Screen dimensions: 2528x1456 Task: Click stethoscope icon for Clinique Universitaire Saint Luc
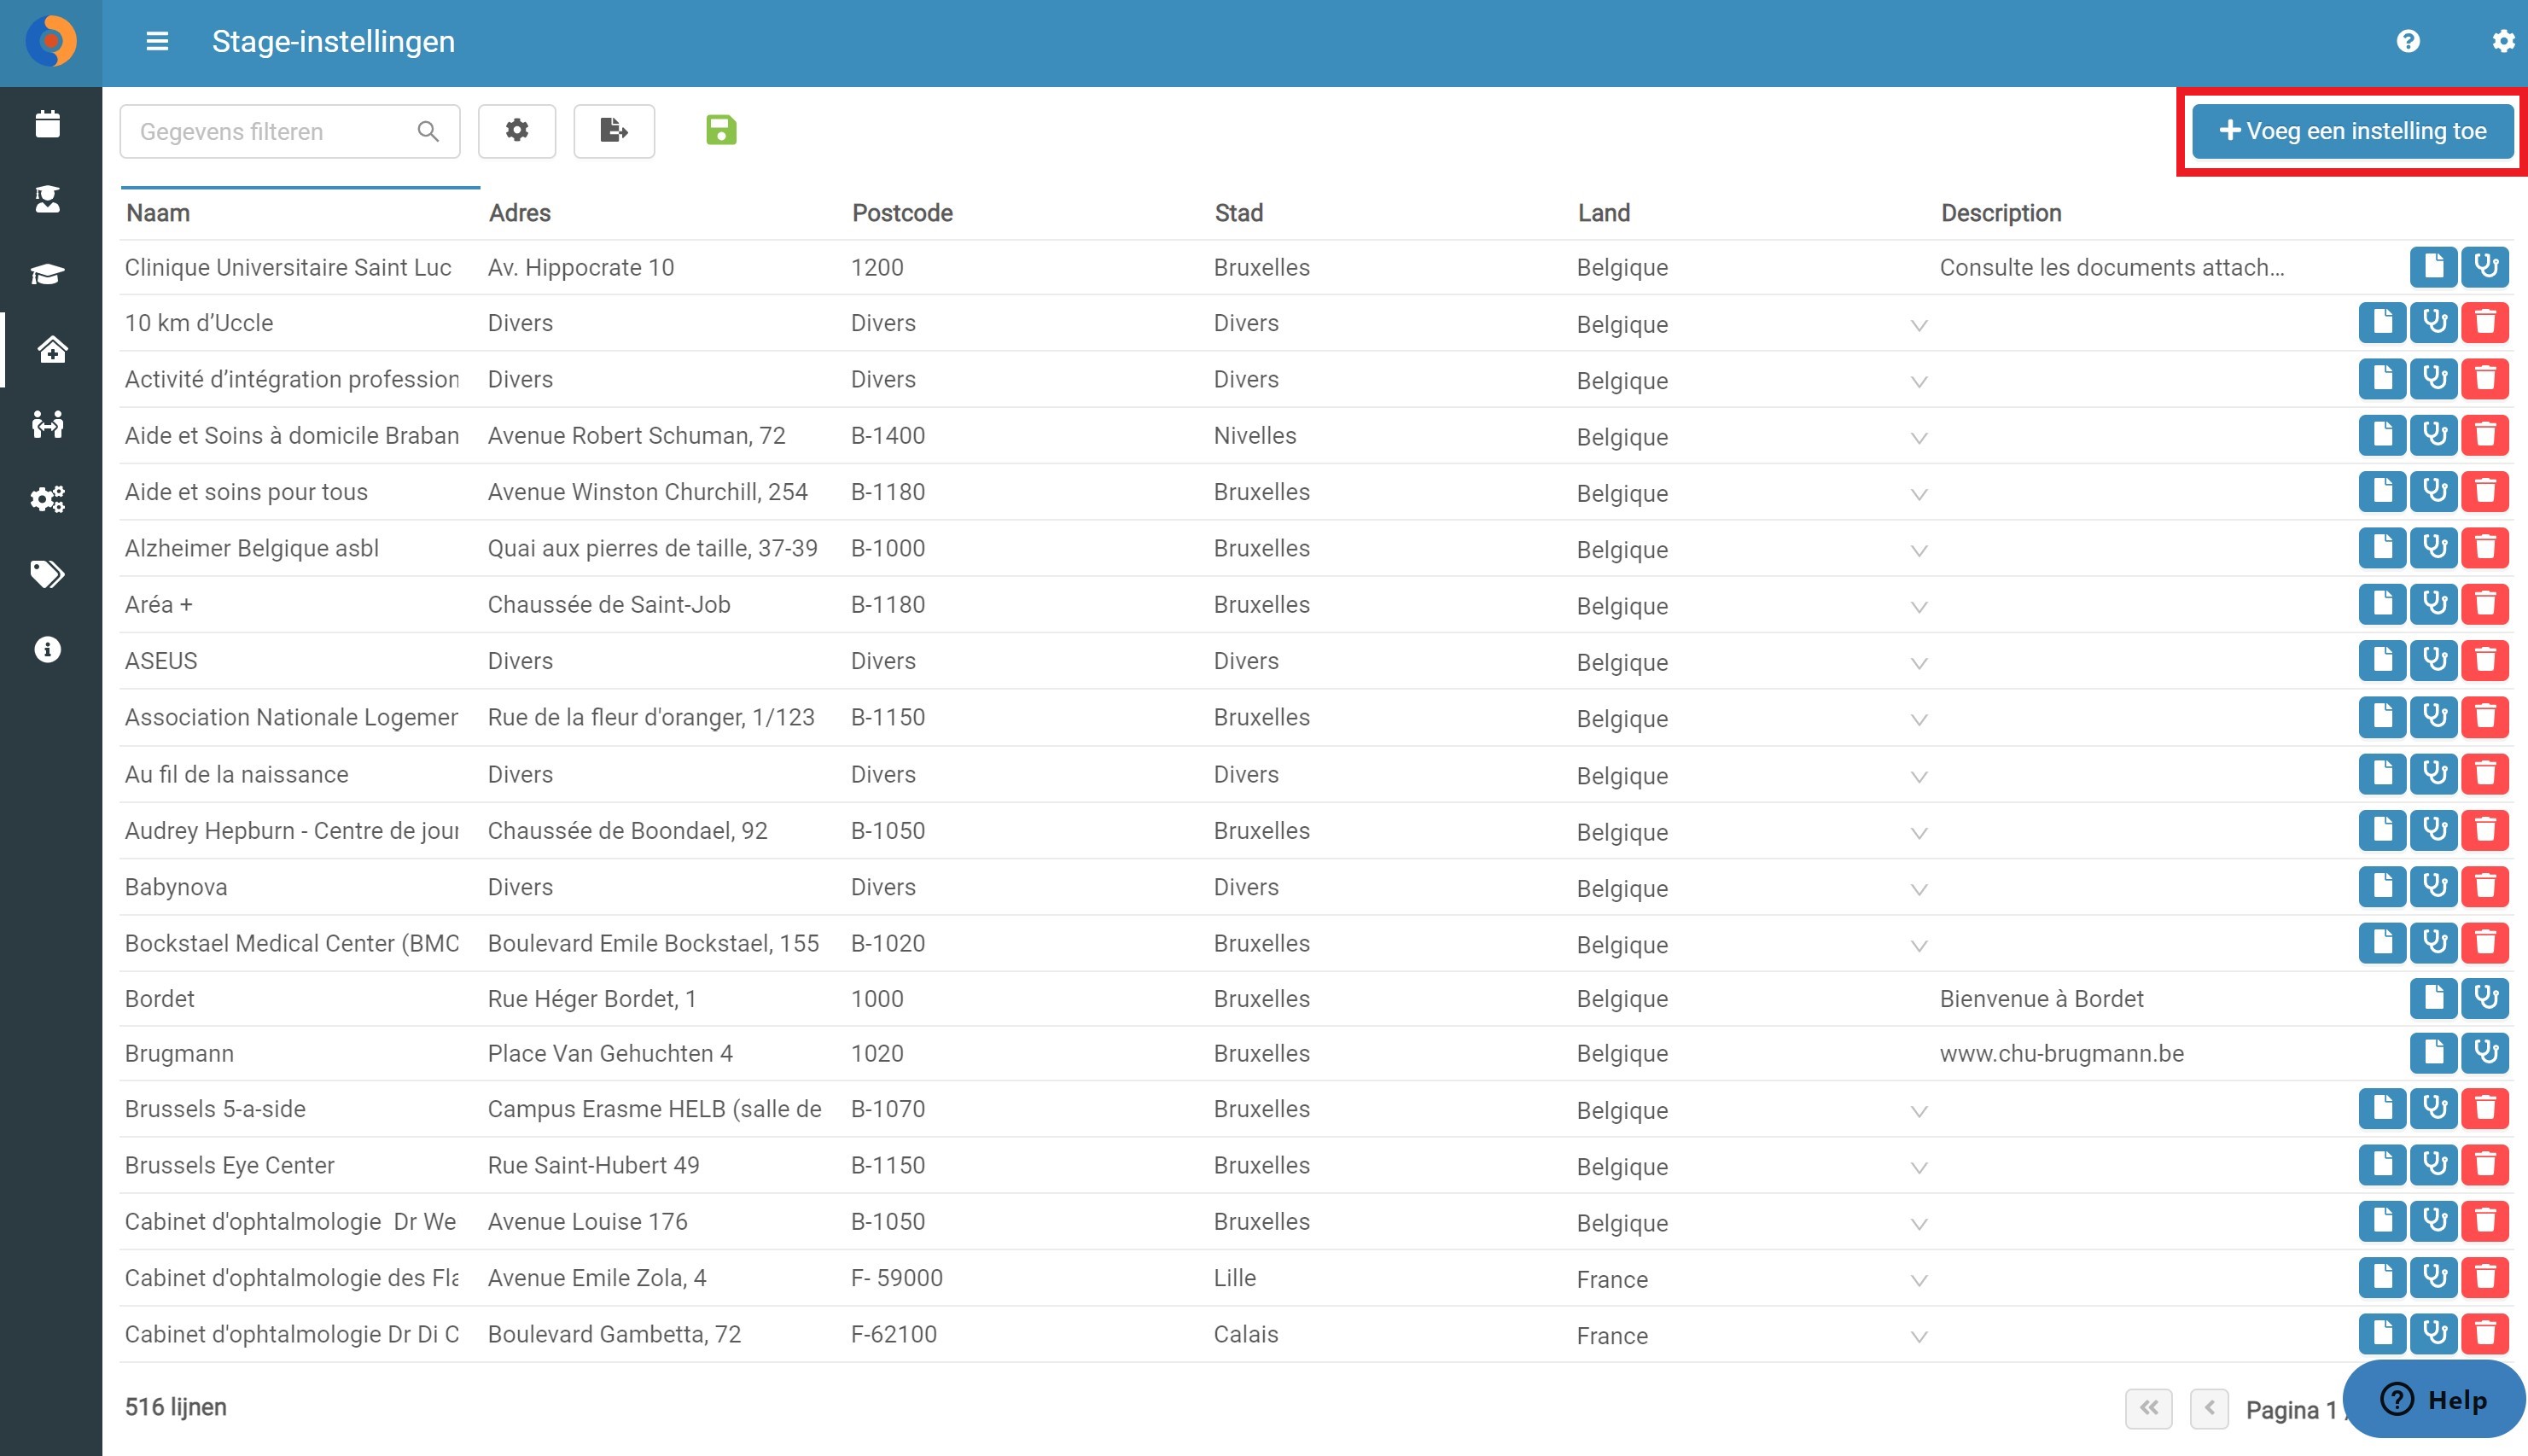pyautogui.click(x=2485, y=266)
